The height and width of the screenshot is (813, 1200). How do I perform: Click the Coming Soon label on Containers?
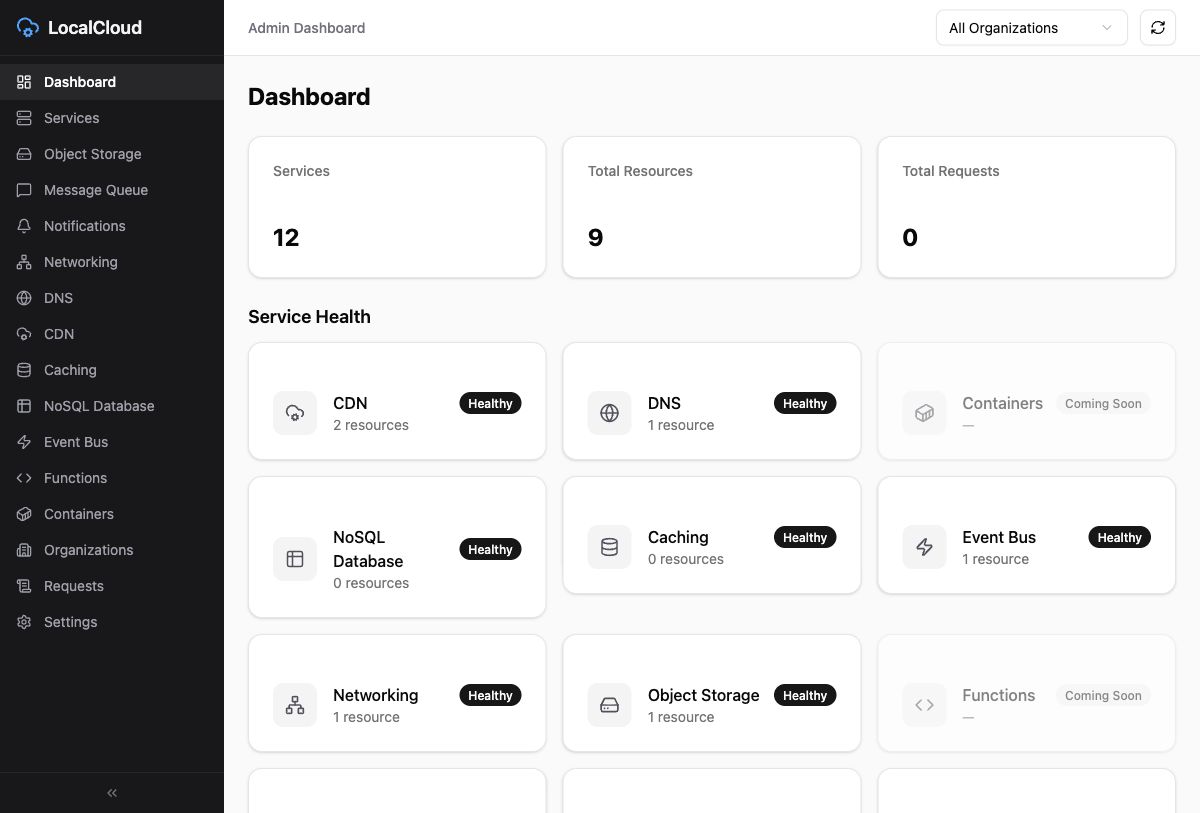(1103, 403)
